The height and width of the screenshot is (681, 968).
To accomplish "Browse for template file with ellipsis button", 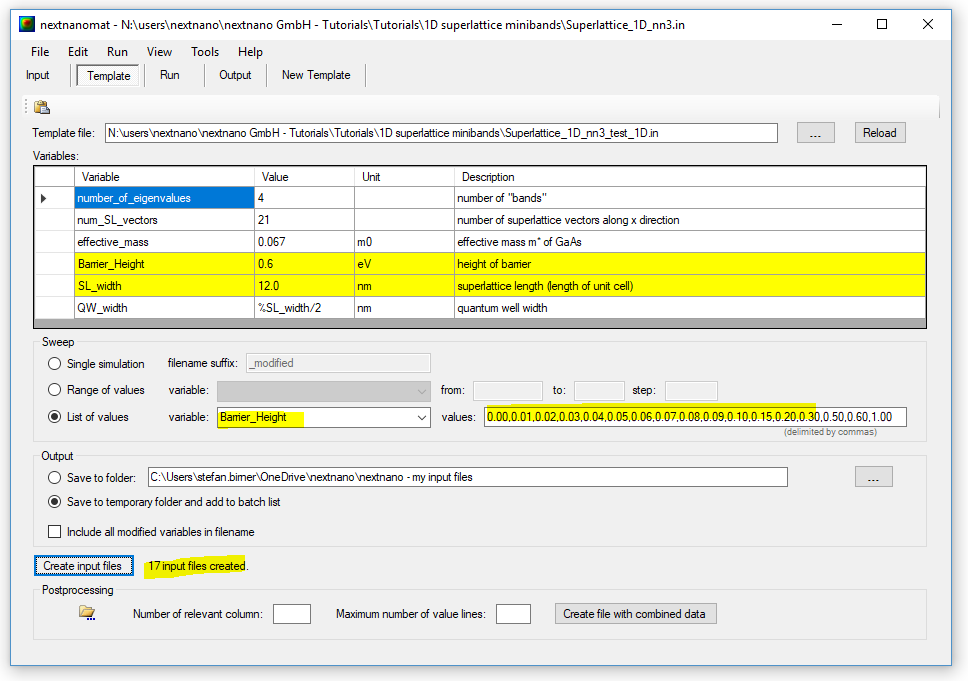I will [815, 133].
